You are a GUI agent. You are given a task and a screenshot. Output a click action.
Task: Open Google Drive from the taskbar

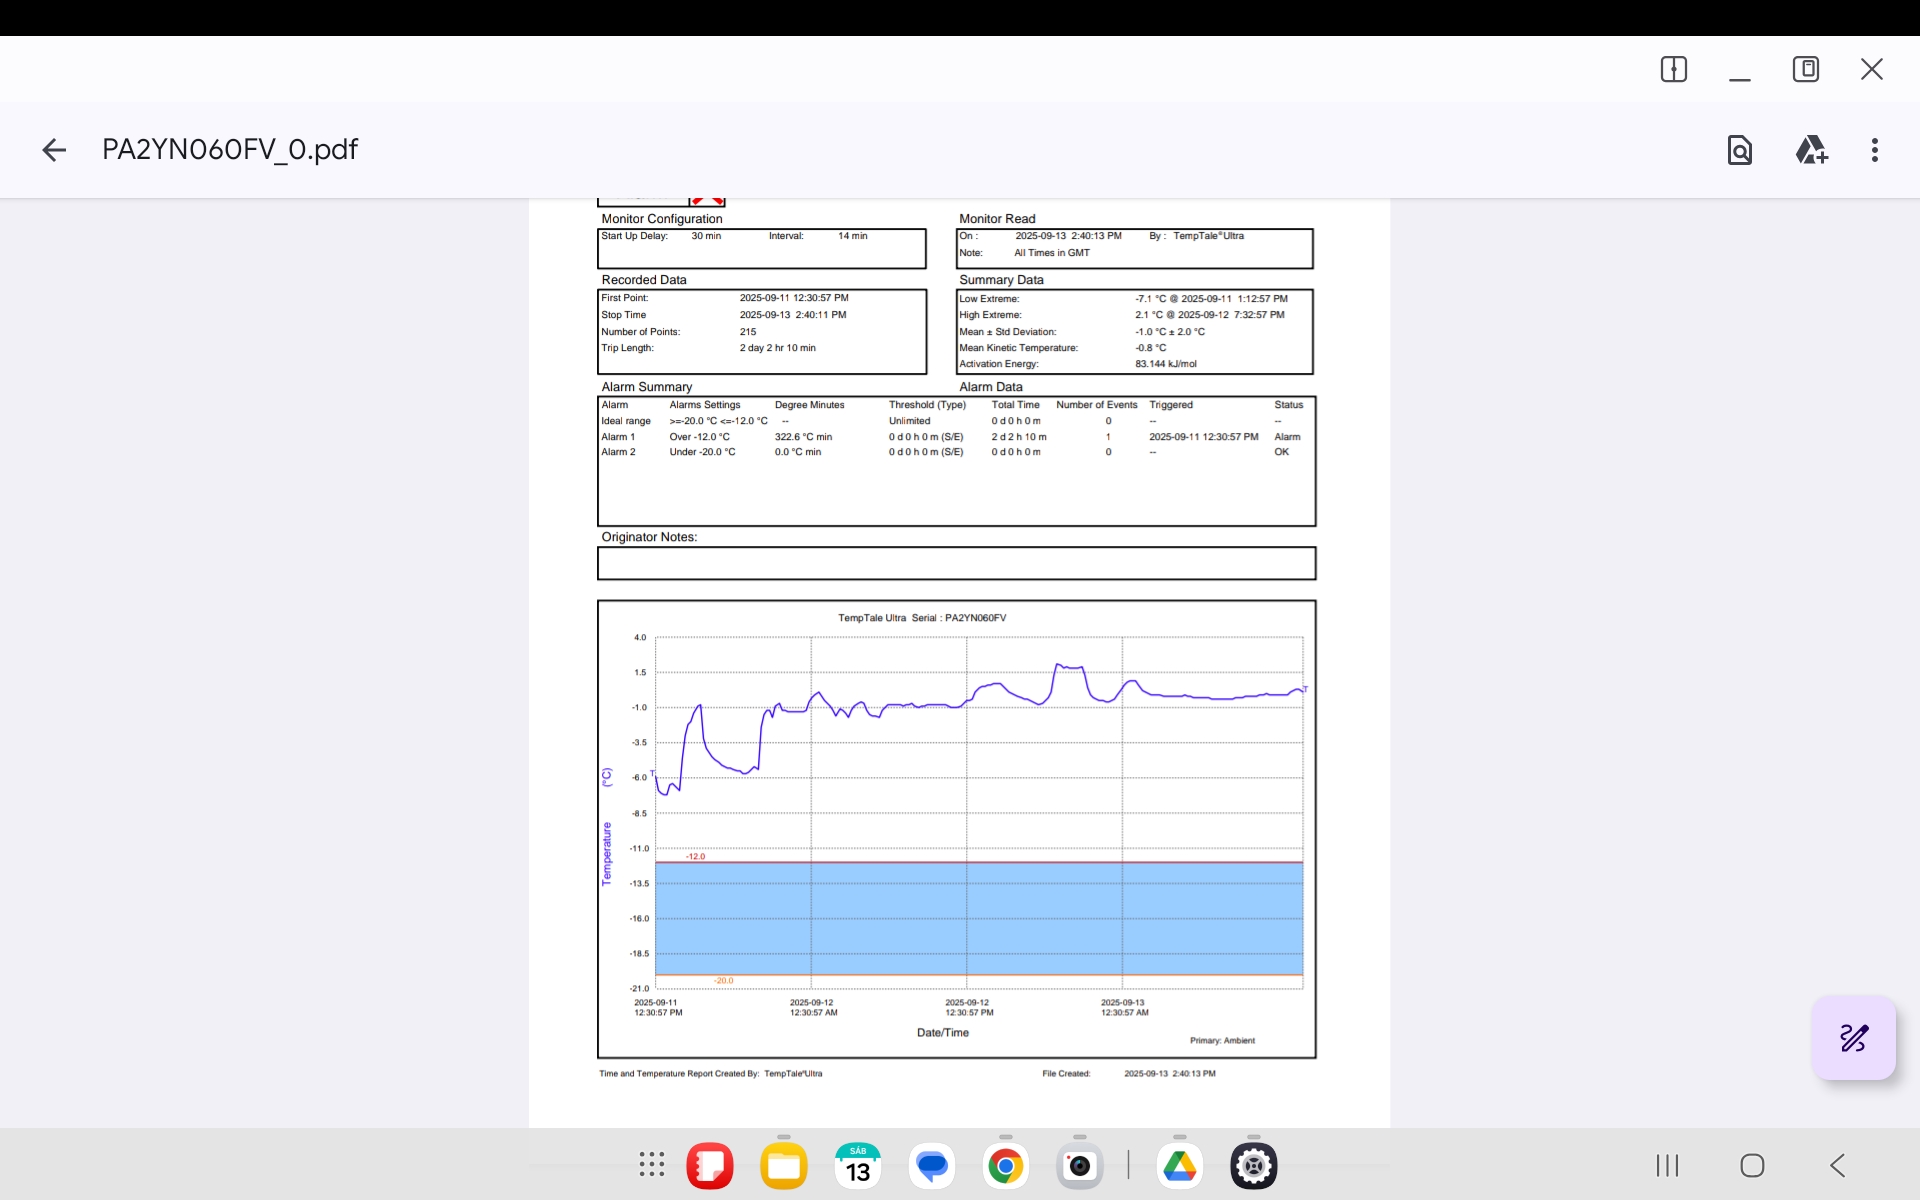[x=1180, y=1166]
